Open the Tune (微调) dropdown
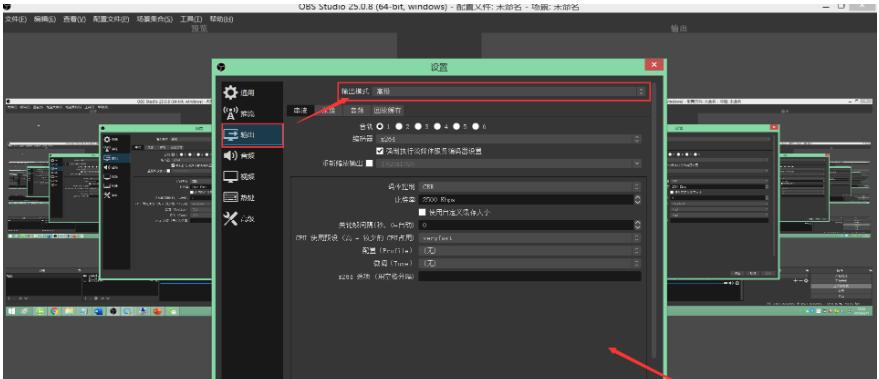The height and width of the screenshot is (379, 879). click(x=530, y=263)
